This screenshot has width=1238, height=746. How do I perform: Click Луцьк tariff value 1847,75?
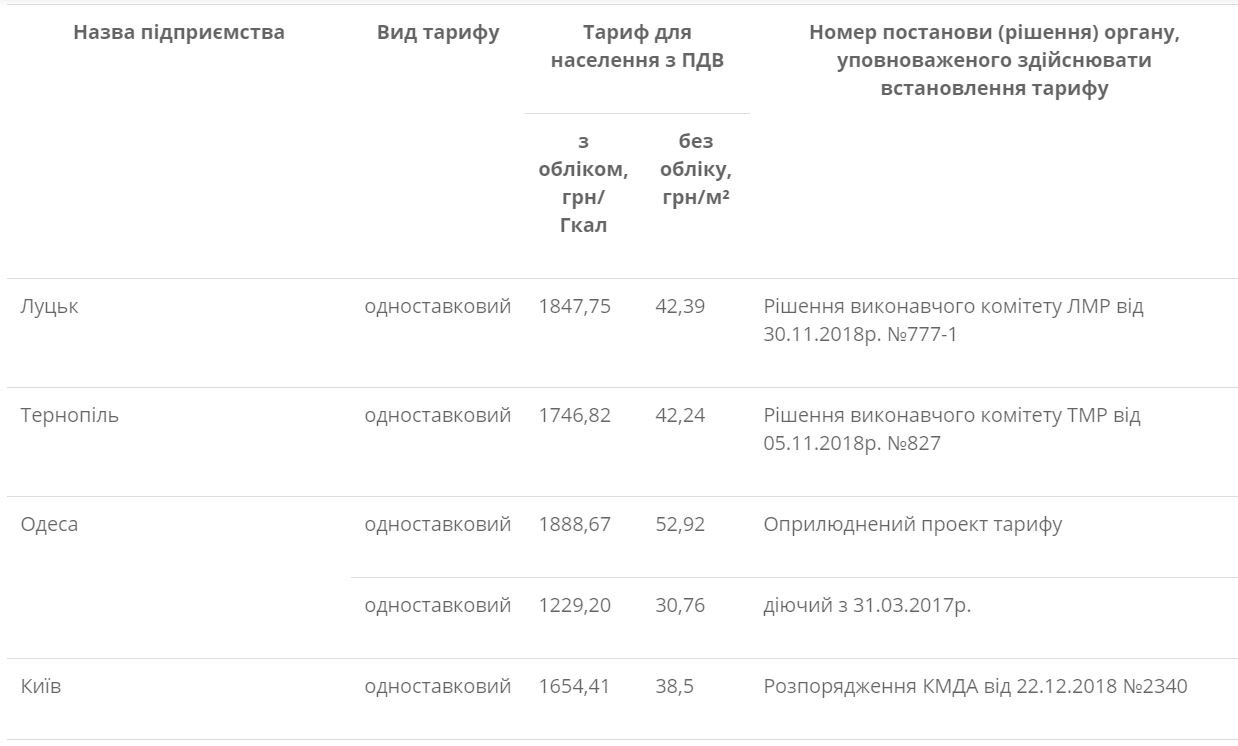[574, 306]
